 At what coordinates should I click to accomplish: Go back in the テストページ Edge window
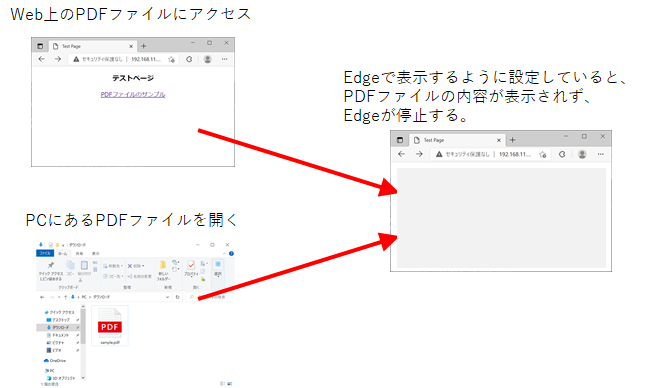[41, 59]
